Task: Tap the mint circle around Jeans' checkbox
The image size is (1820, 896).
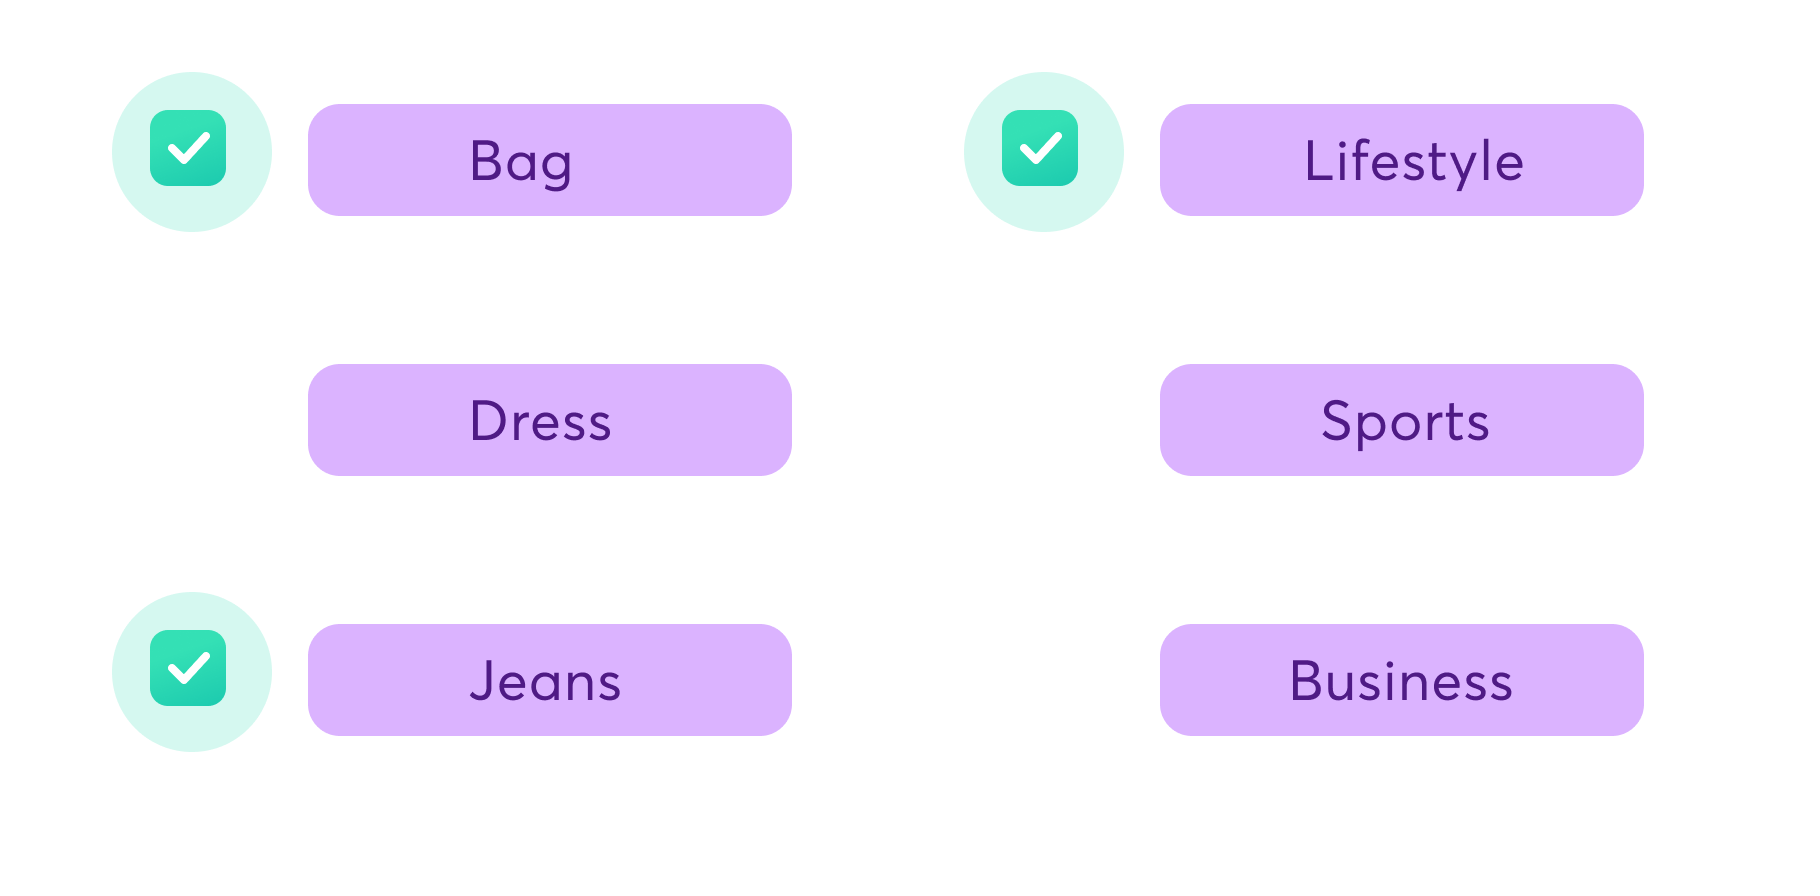Action: coord(192,672)
